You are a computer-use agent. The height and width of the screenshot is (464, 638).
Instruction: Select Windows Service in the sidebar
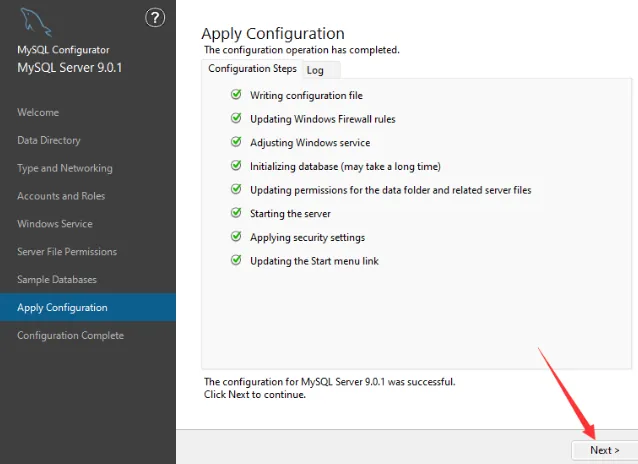[55, 224]
